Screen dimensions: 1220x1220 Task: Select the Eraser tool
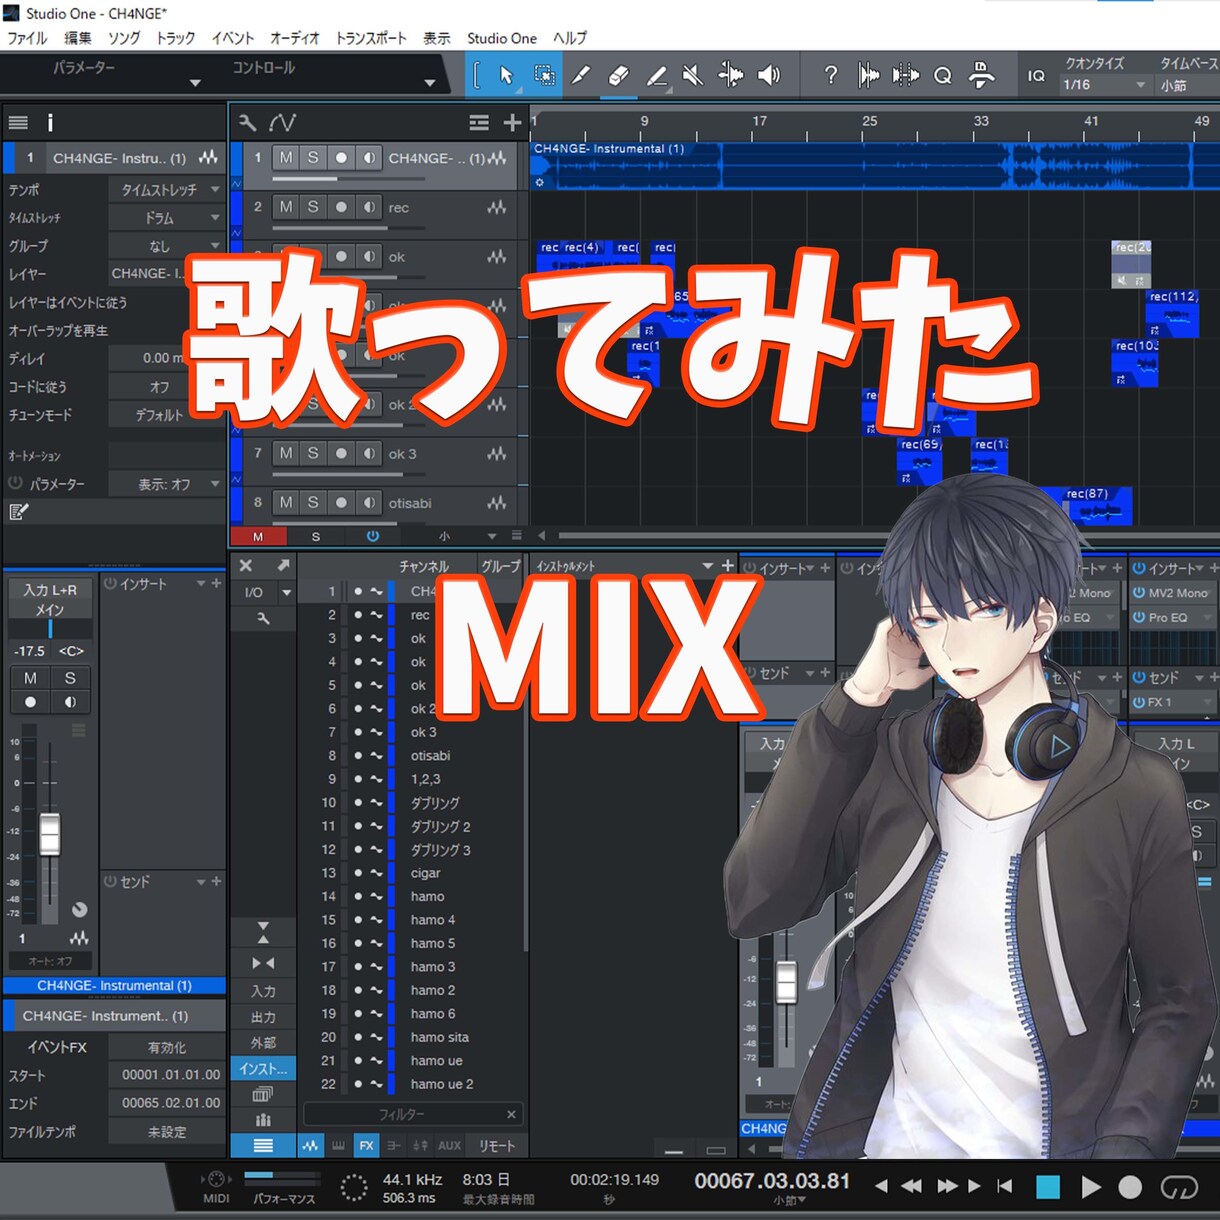click(x=618, y=75)
